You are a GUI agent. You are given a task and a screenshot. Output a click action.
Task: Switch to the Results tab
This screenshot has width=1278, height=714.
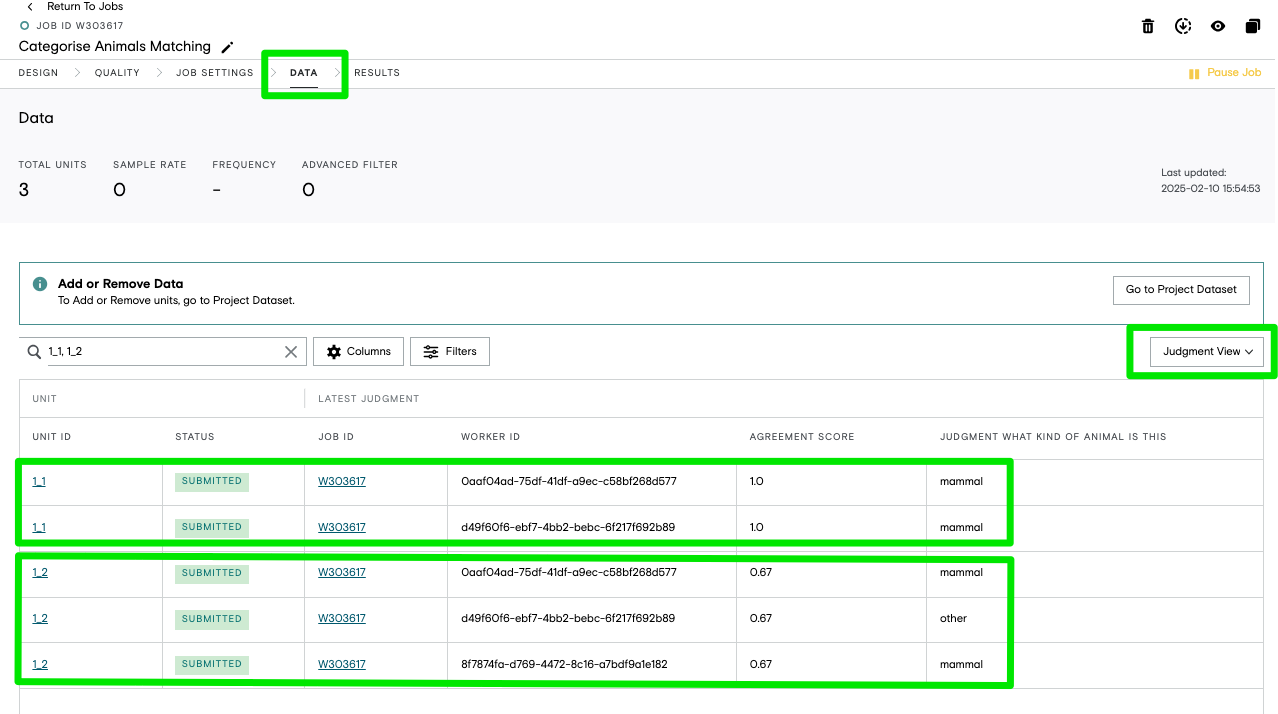(377, 73)
